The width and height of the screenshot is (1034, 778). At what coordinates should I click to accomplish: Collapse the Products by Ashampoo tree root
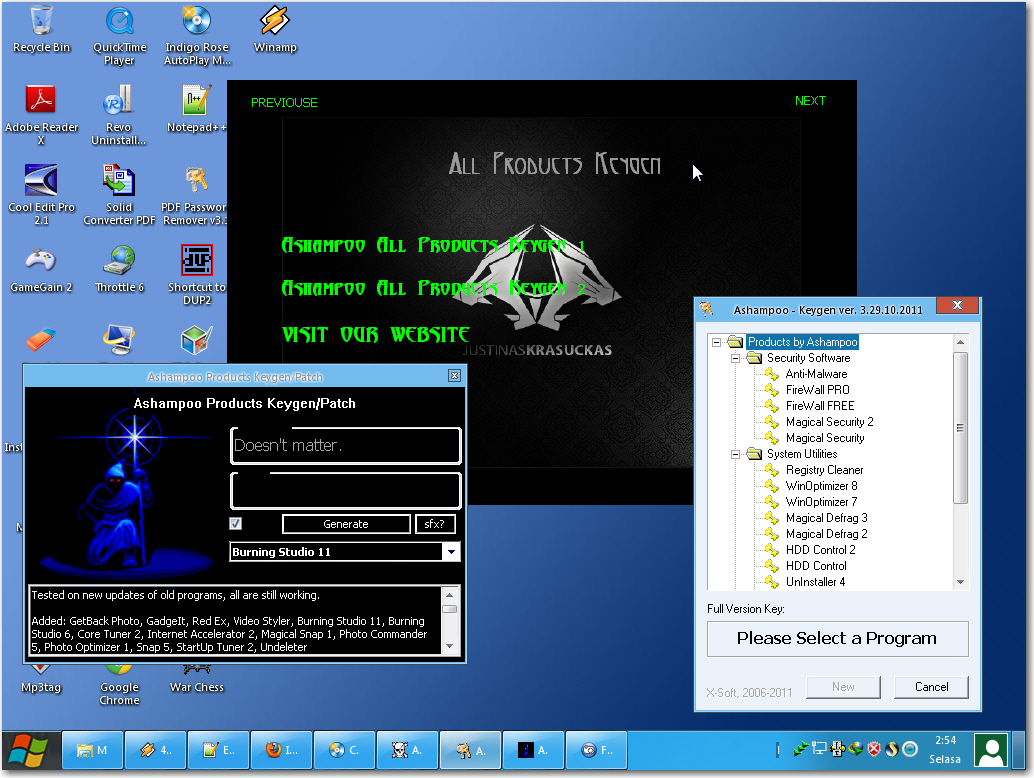[x=716, y=342]
